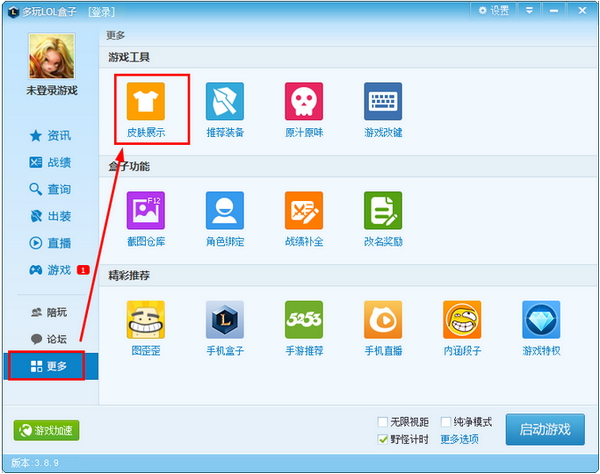Click the 游戏工具 section header
The height and width of the screenshot is (474, 600).
(x=129, y=57)
